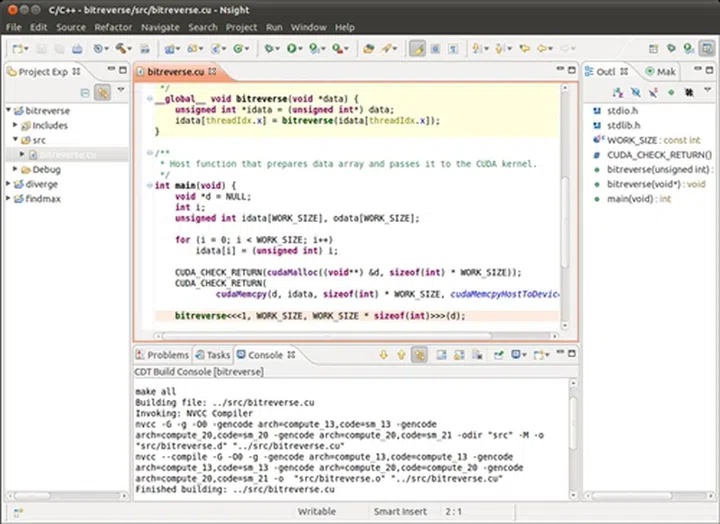This screenshot has height=524, width=720.
Task: Toggle the highlighted button in main toolbar
Action: pyautogui.click(x=417, y=47)
